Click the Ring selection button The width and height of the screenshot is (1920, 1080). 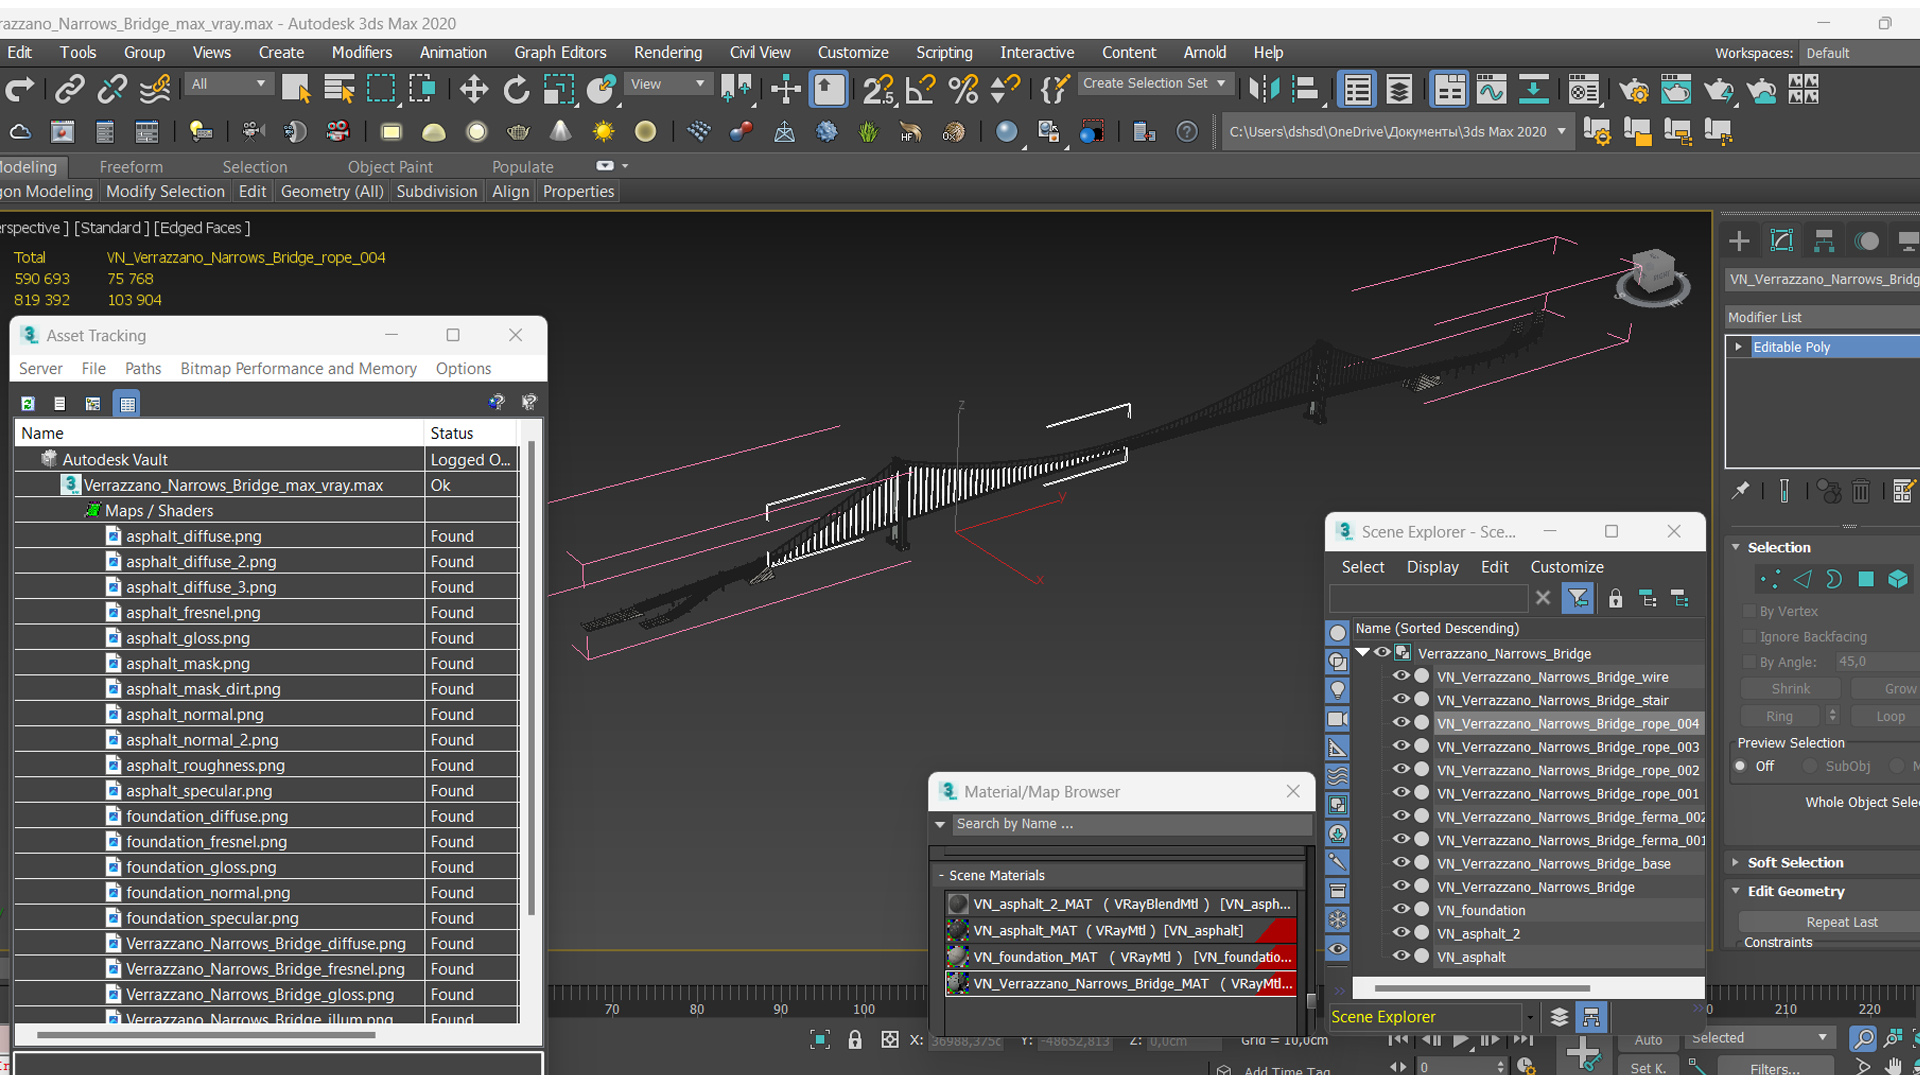coord(1780,716)
